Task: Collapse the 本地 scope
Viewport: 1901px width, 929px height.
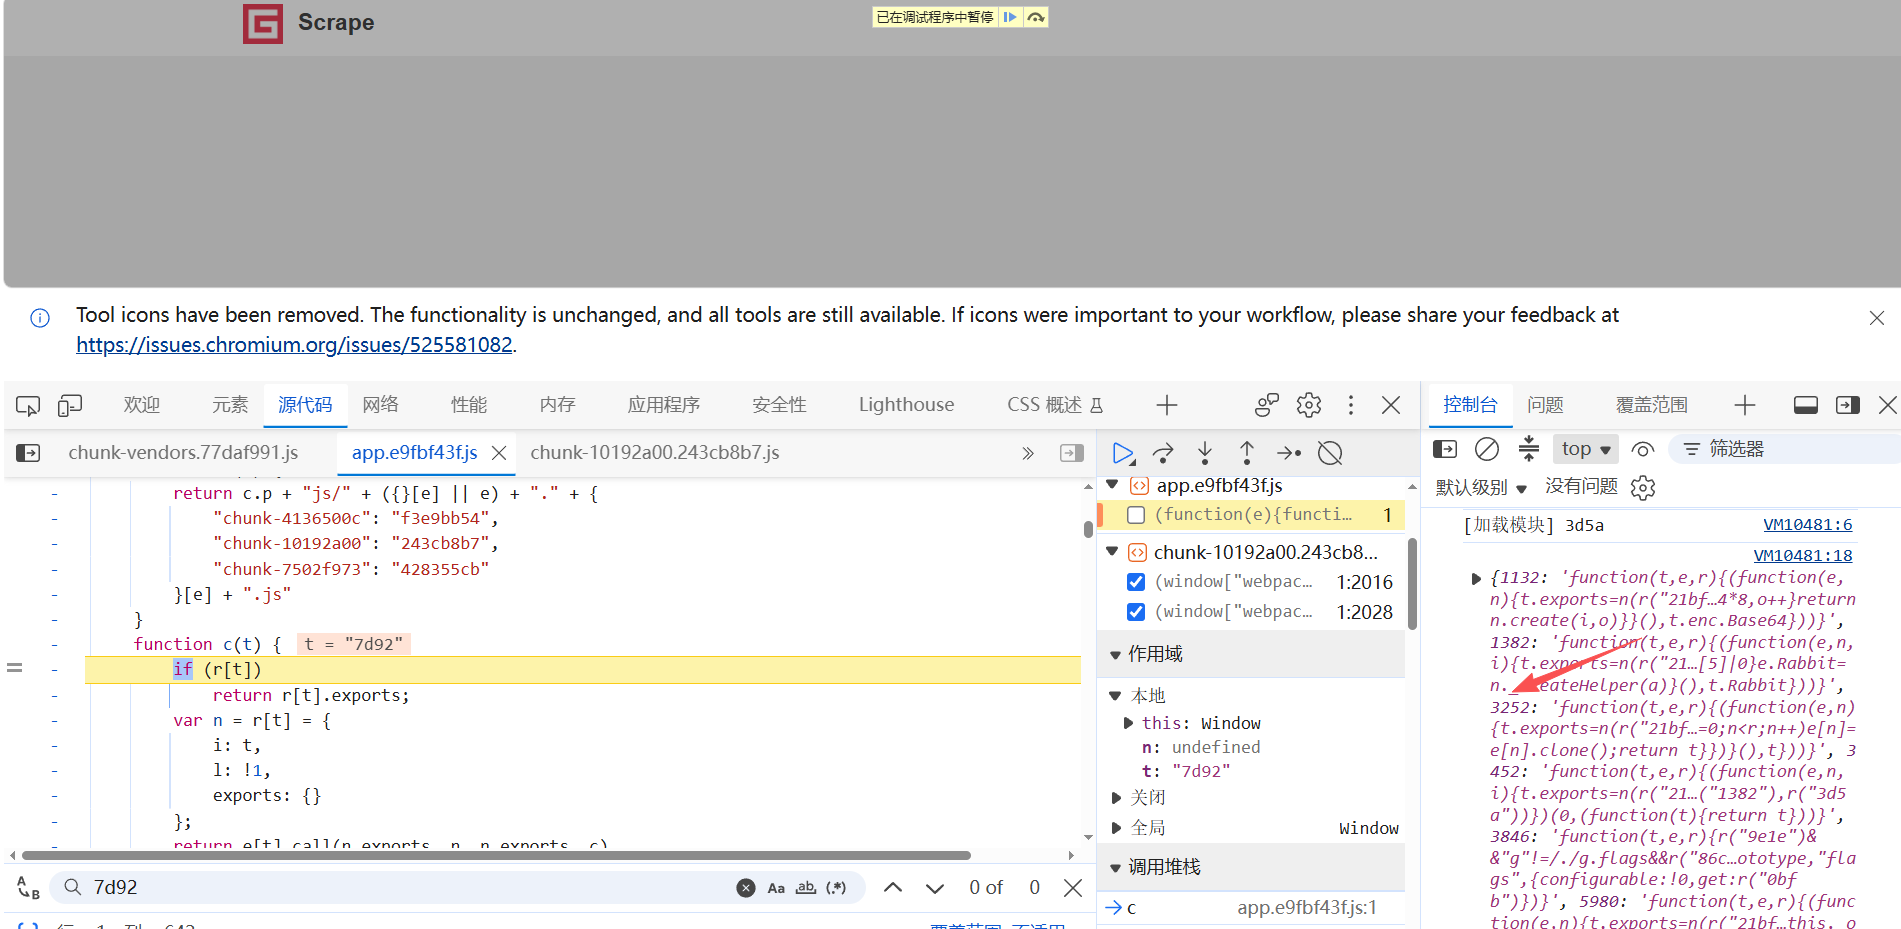Action: (x=1115, y=696)
